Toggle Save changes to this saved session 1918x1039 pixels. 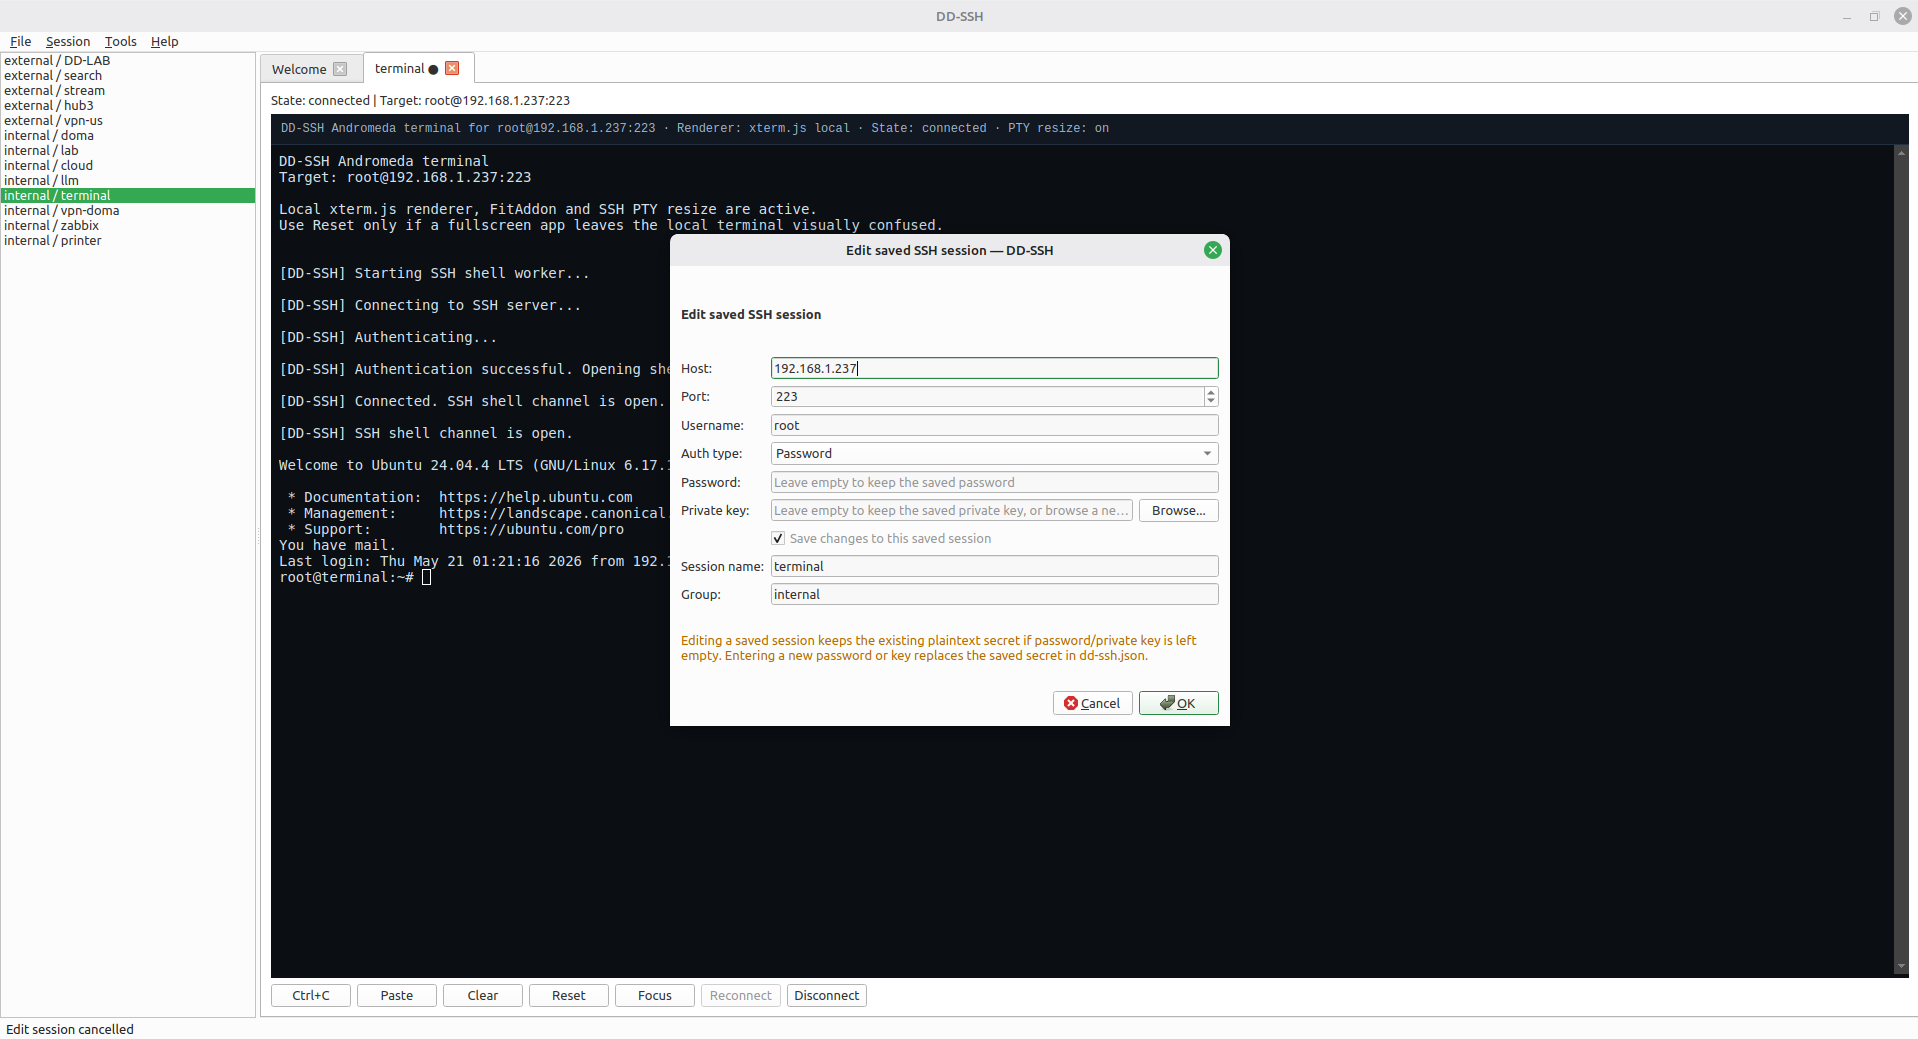click(x=778, y=538)
